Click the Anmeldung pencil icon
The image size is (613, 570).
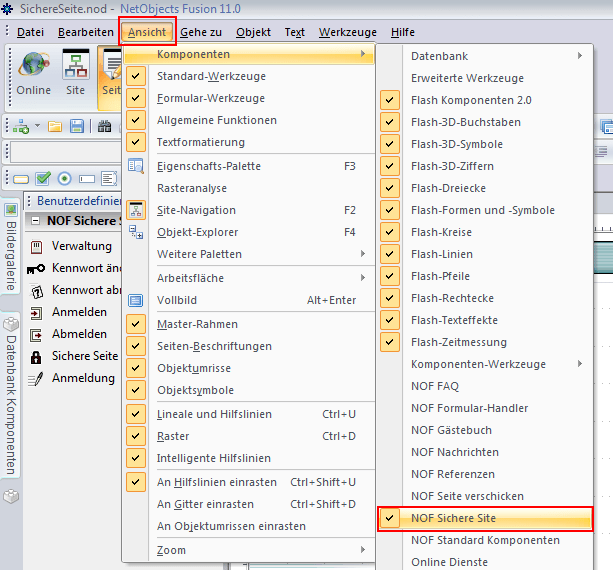(x=36, y=378)
